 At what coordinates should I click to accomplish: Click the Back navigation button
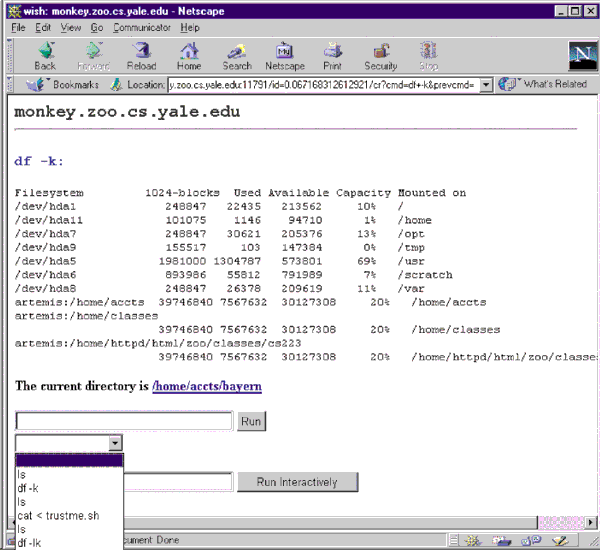point(45,56)
